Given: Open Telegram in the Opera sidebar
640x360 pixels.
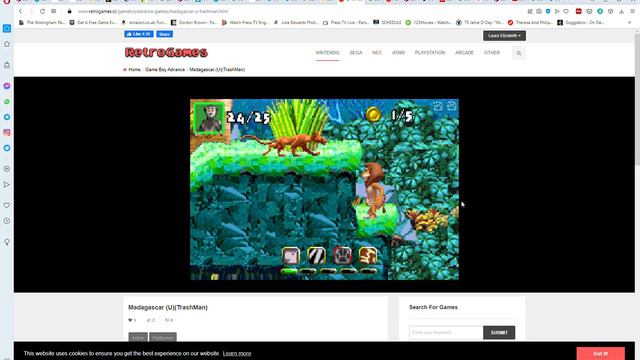Looking at the screenshot, I should coord(7,117).
